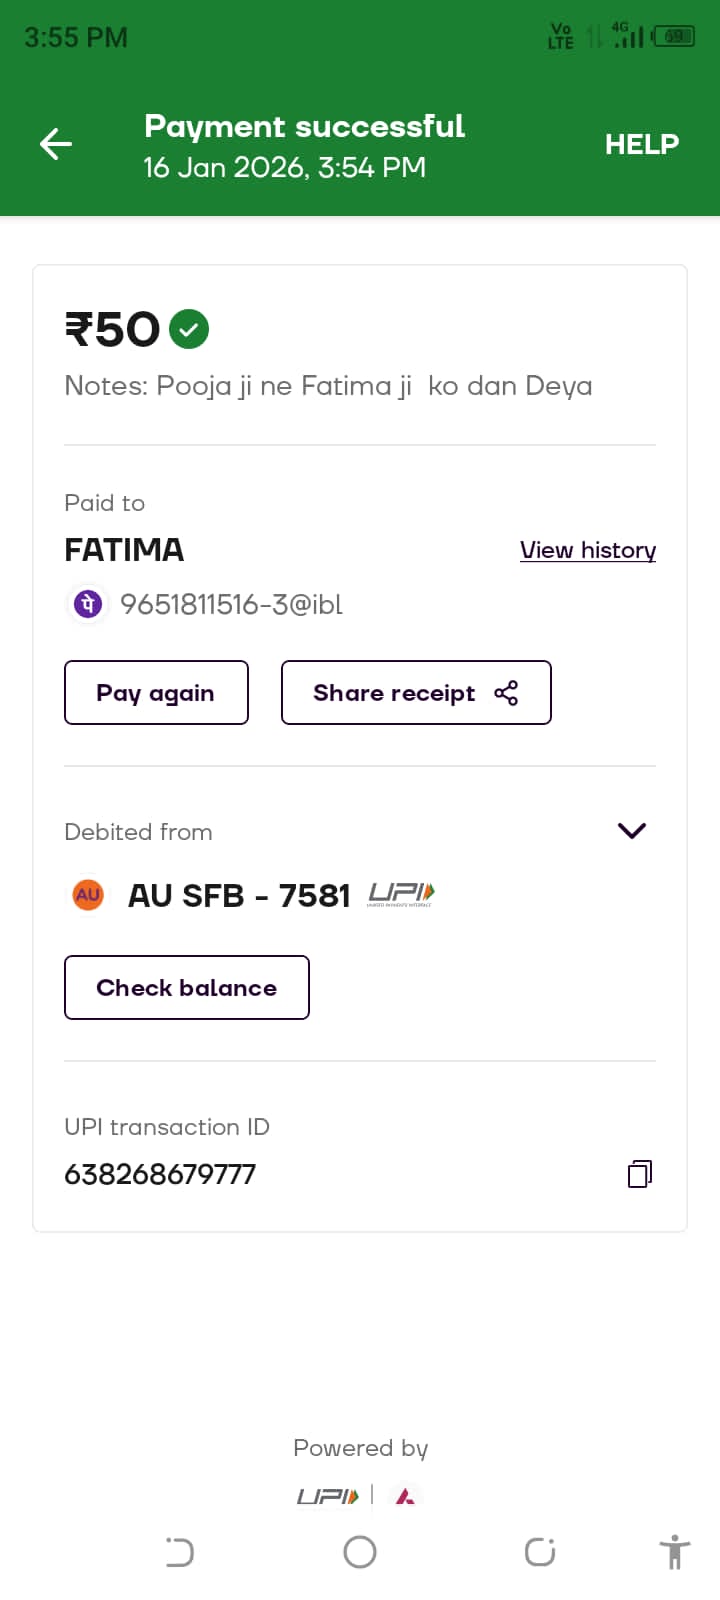Tap the green payment success checkmark
Image resolution: width=720 pixels, height=1600 pixels.
tap(189, 329)
